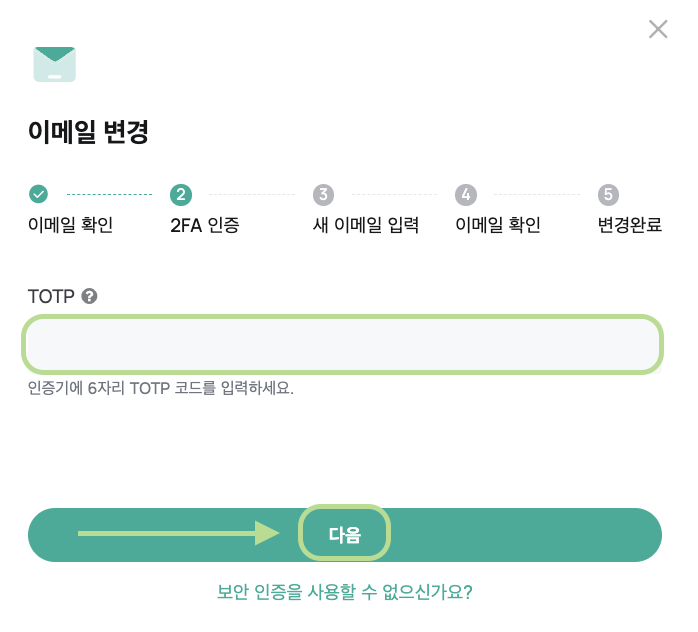Click the green envelope mail icon
Image resolution: width=698 pixels, height=632 pixels.
[55, 65]
